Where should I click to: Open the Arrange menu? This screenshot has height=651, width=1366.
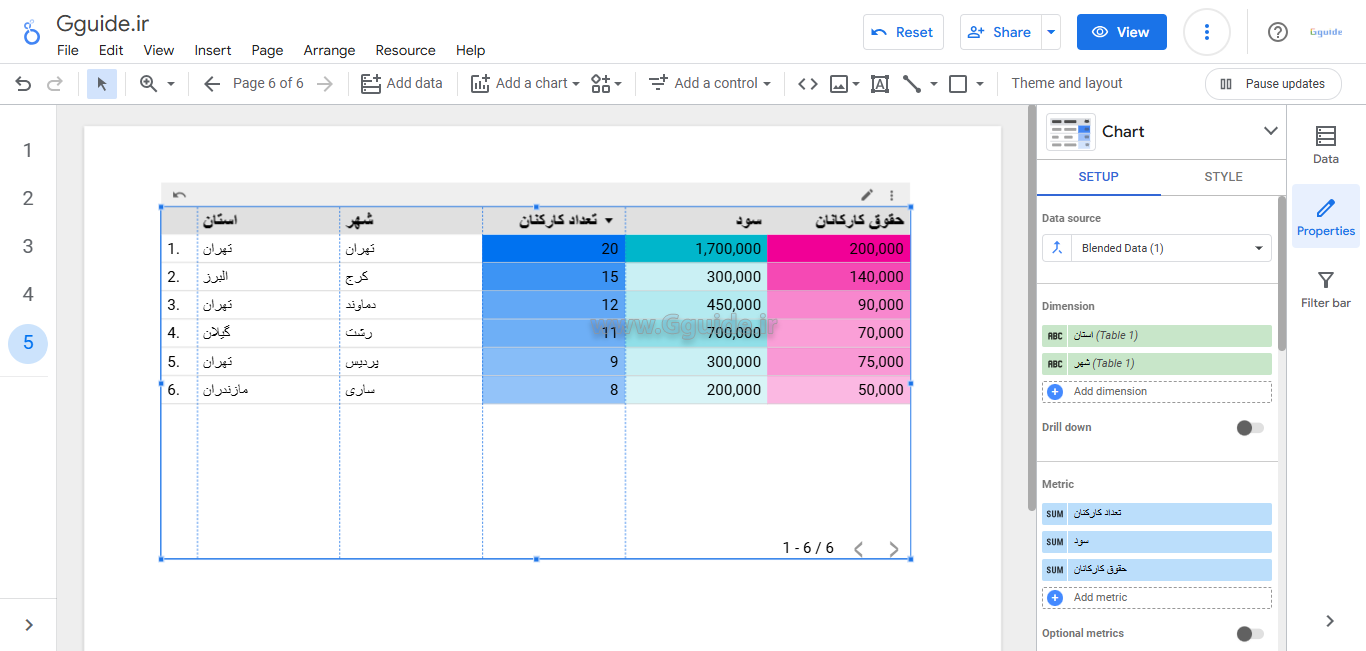pos(329,50)
